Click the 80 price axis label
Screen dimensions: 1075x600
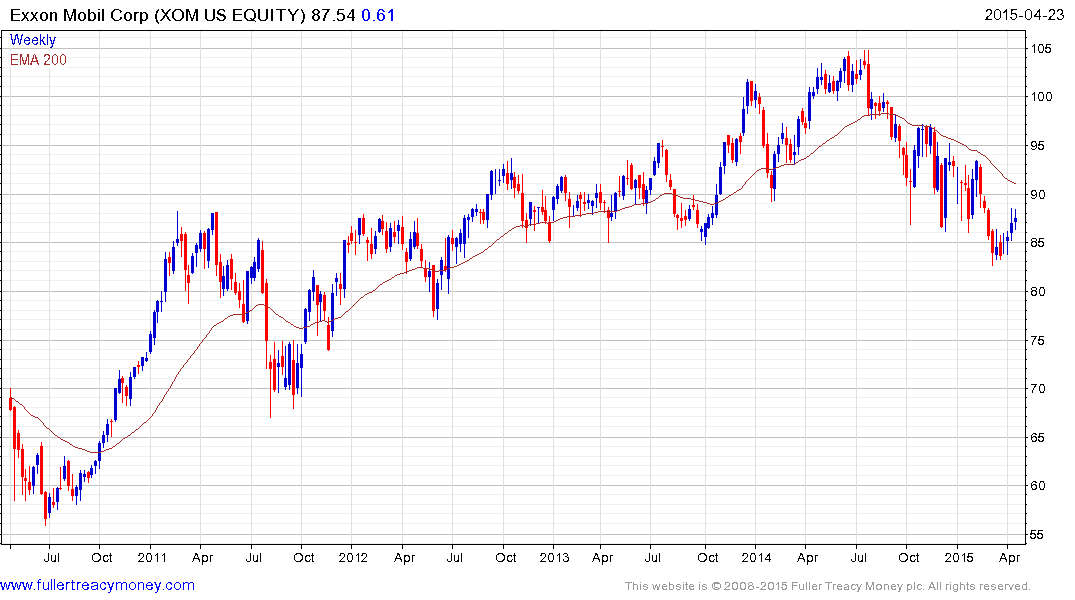point(1038,291)
